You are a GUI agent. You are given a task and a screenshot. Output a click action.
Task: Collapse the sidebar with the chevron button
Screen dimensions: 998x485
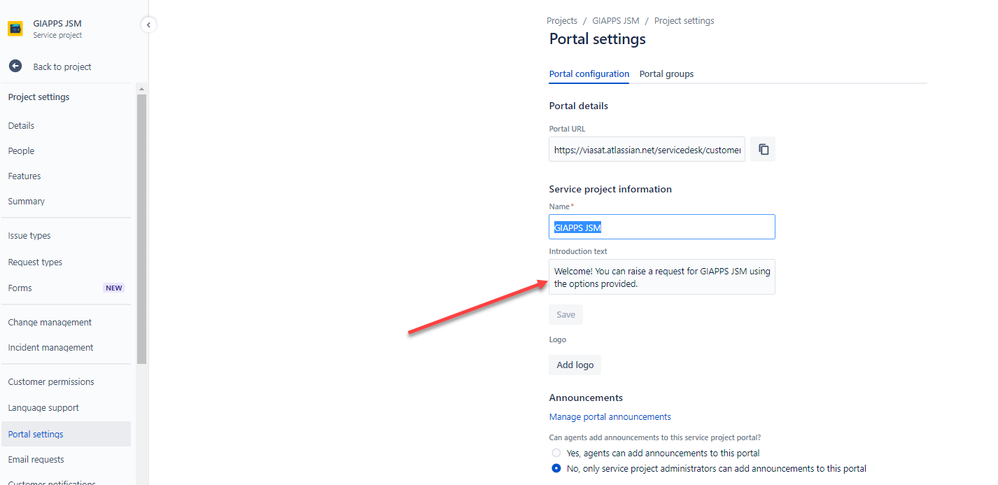pos(148,25)
